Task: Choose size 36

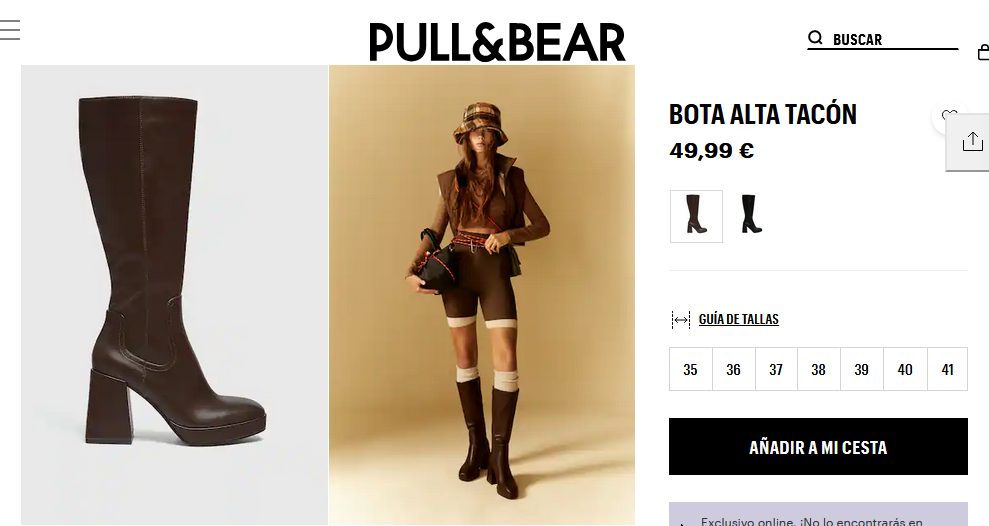Action: pos(734,370)
